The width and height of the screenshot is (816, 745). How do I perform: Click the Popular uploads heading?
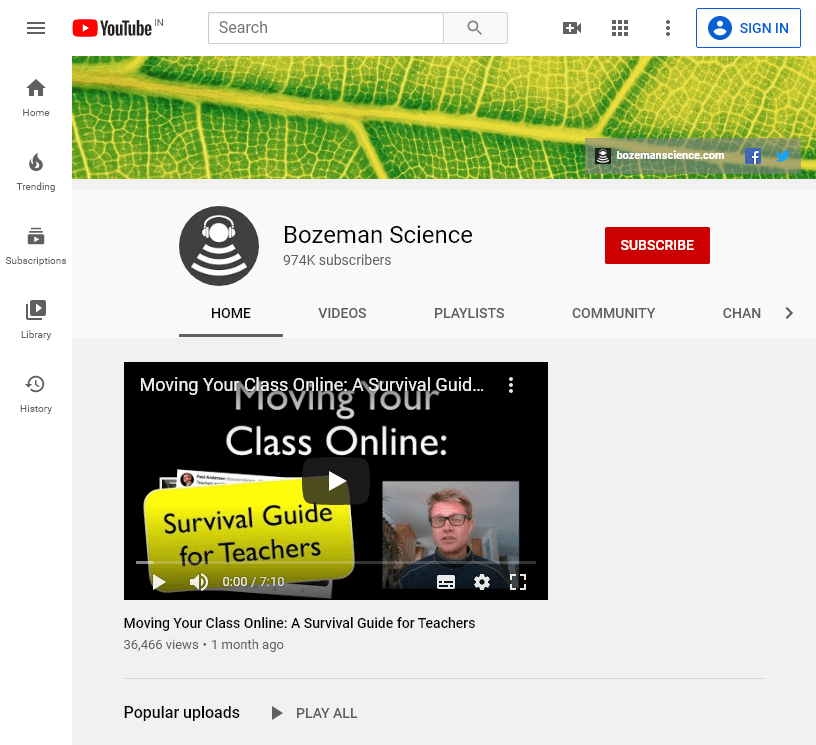(182, 712)
